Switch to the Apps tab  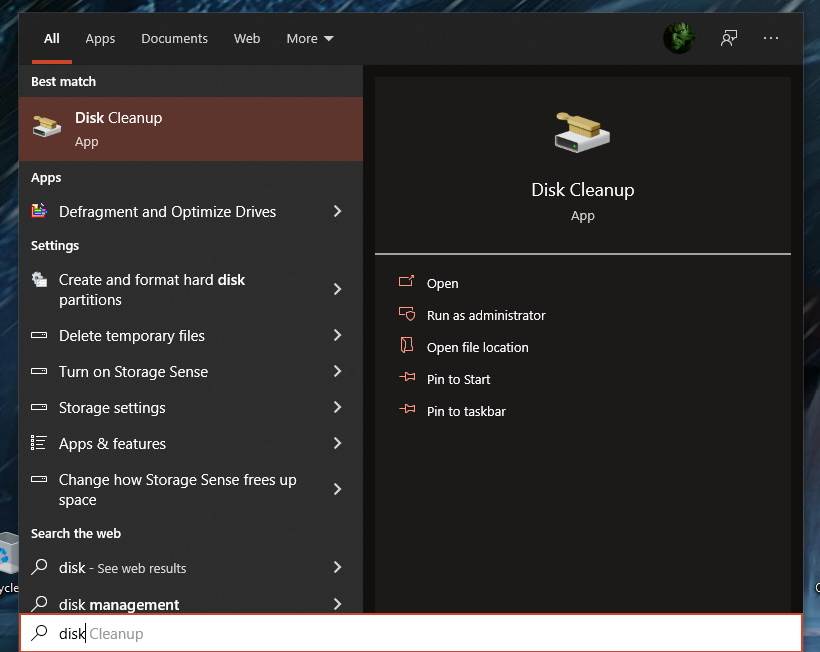pyautogui.click(x=100, y=38)
